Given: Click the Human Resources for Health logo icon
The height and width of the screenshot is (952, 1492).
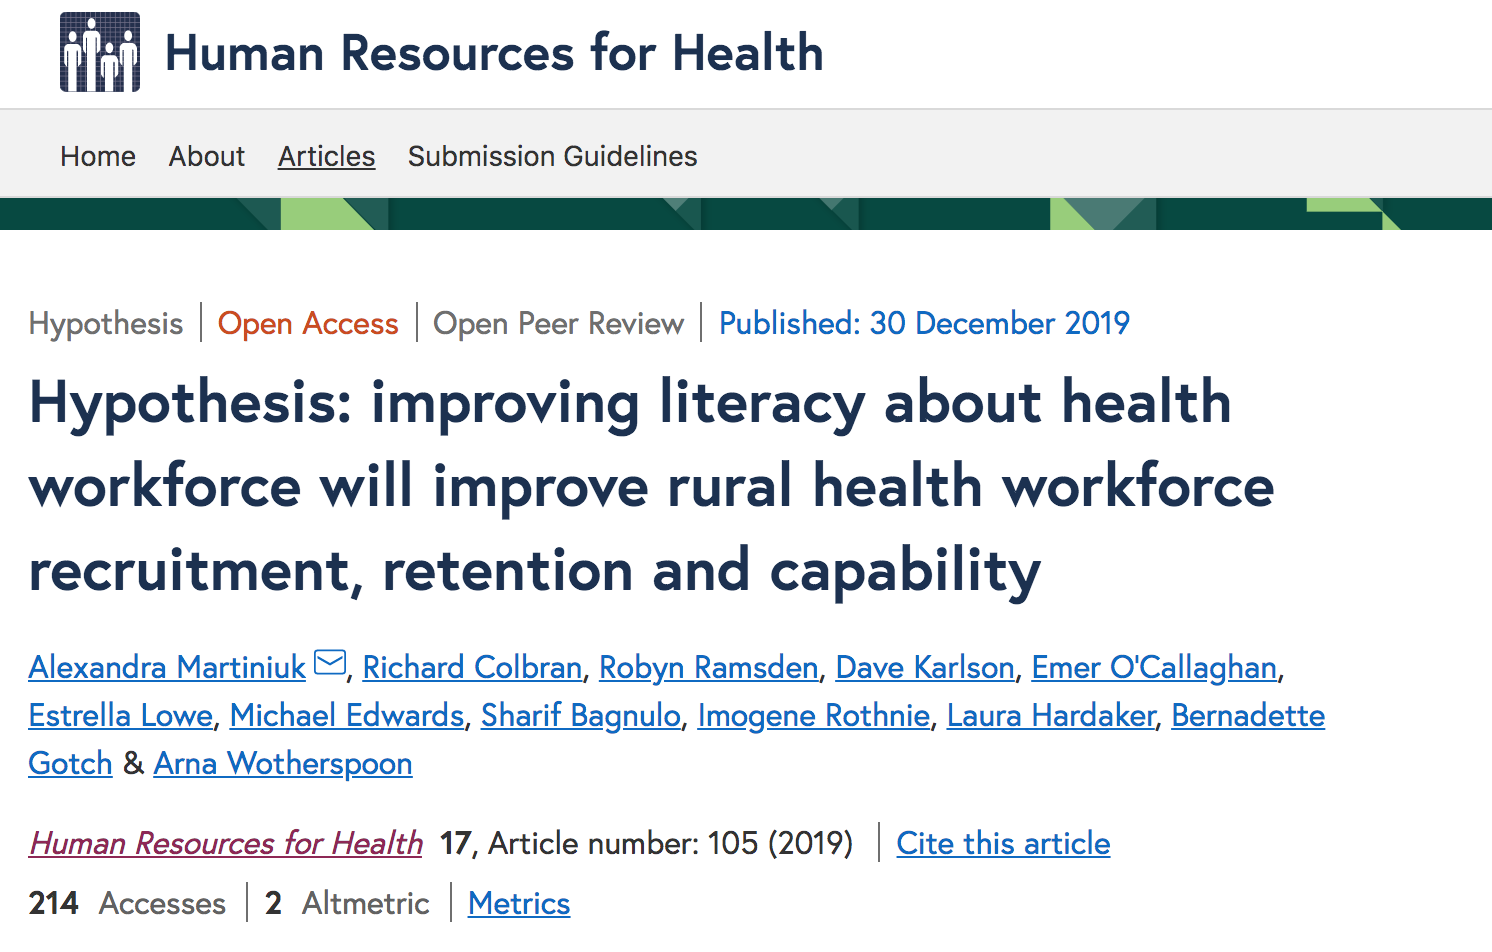Looking at the screenshot, I should coord(100,52).
